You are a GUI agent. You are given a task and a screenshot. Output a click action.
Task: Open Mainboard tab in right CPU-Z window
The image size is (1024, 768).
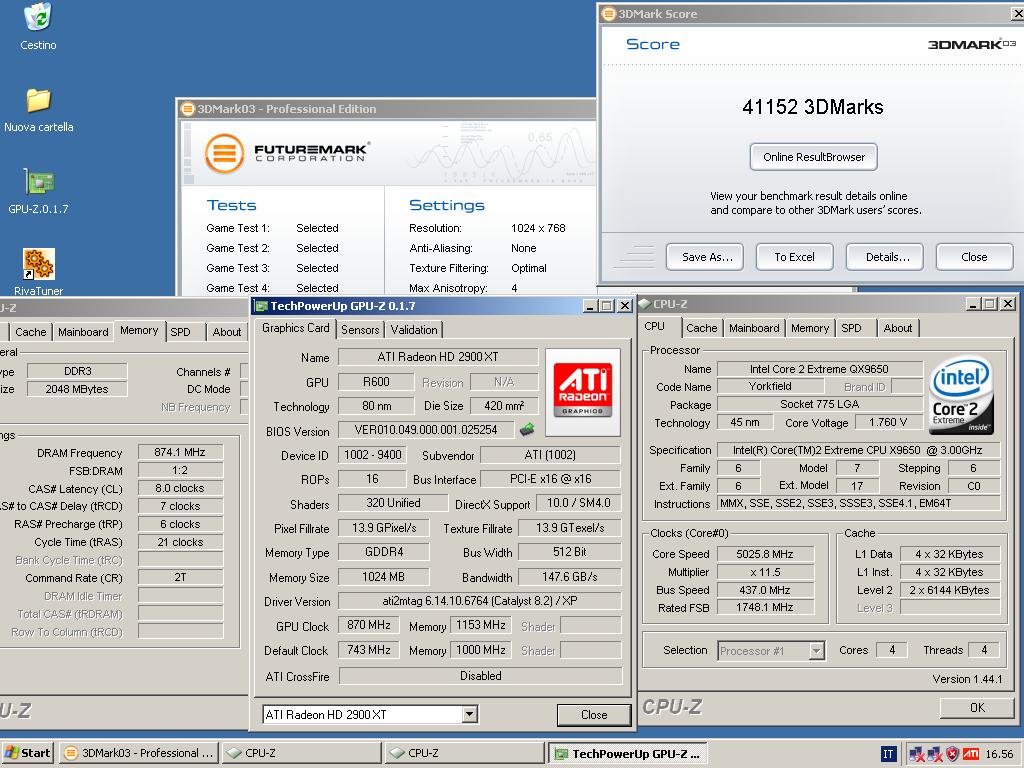click(754, 328)
